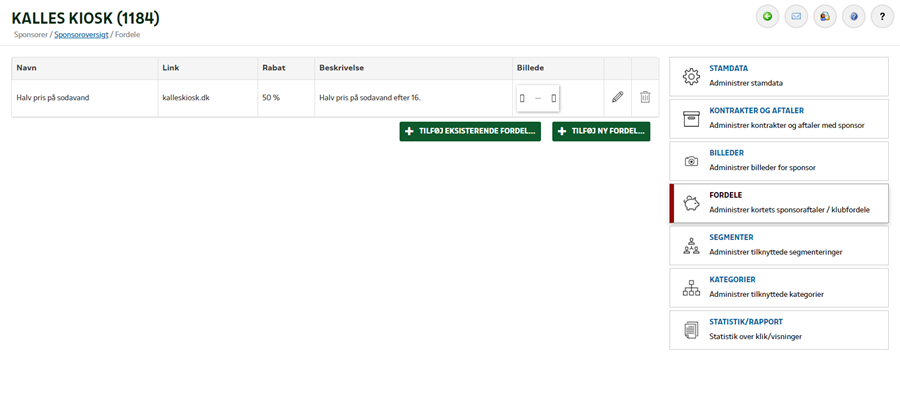The height and width of the screenshot is (396, 900).
Task: Click the green back arrow icon
Action: click(767, 17)
